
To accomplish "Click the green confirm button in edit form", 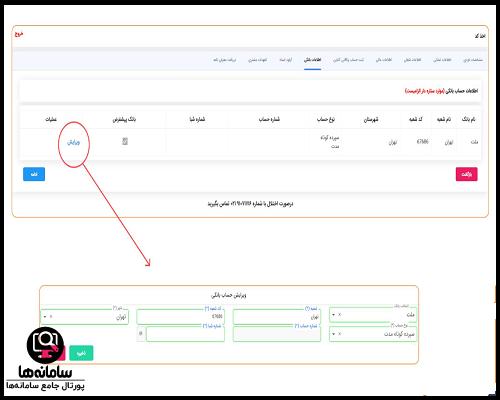I will pos(81,353).
